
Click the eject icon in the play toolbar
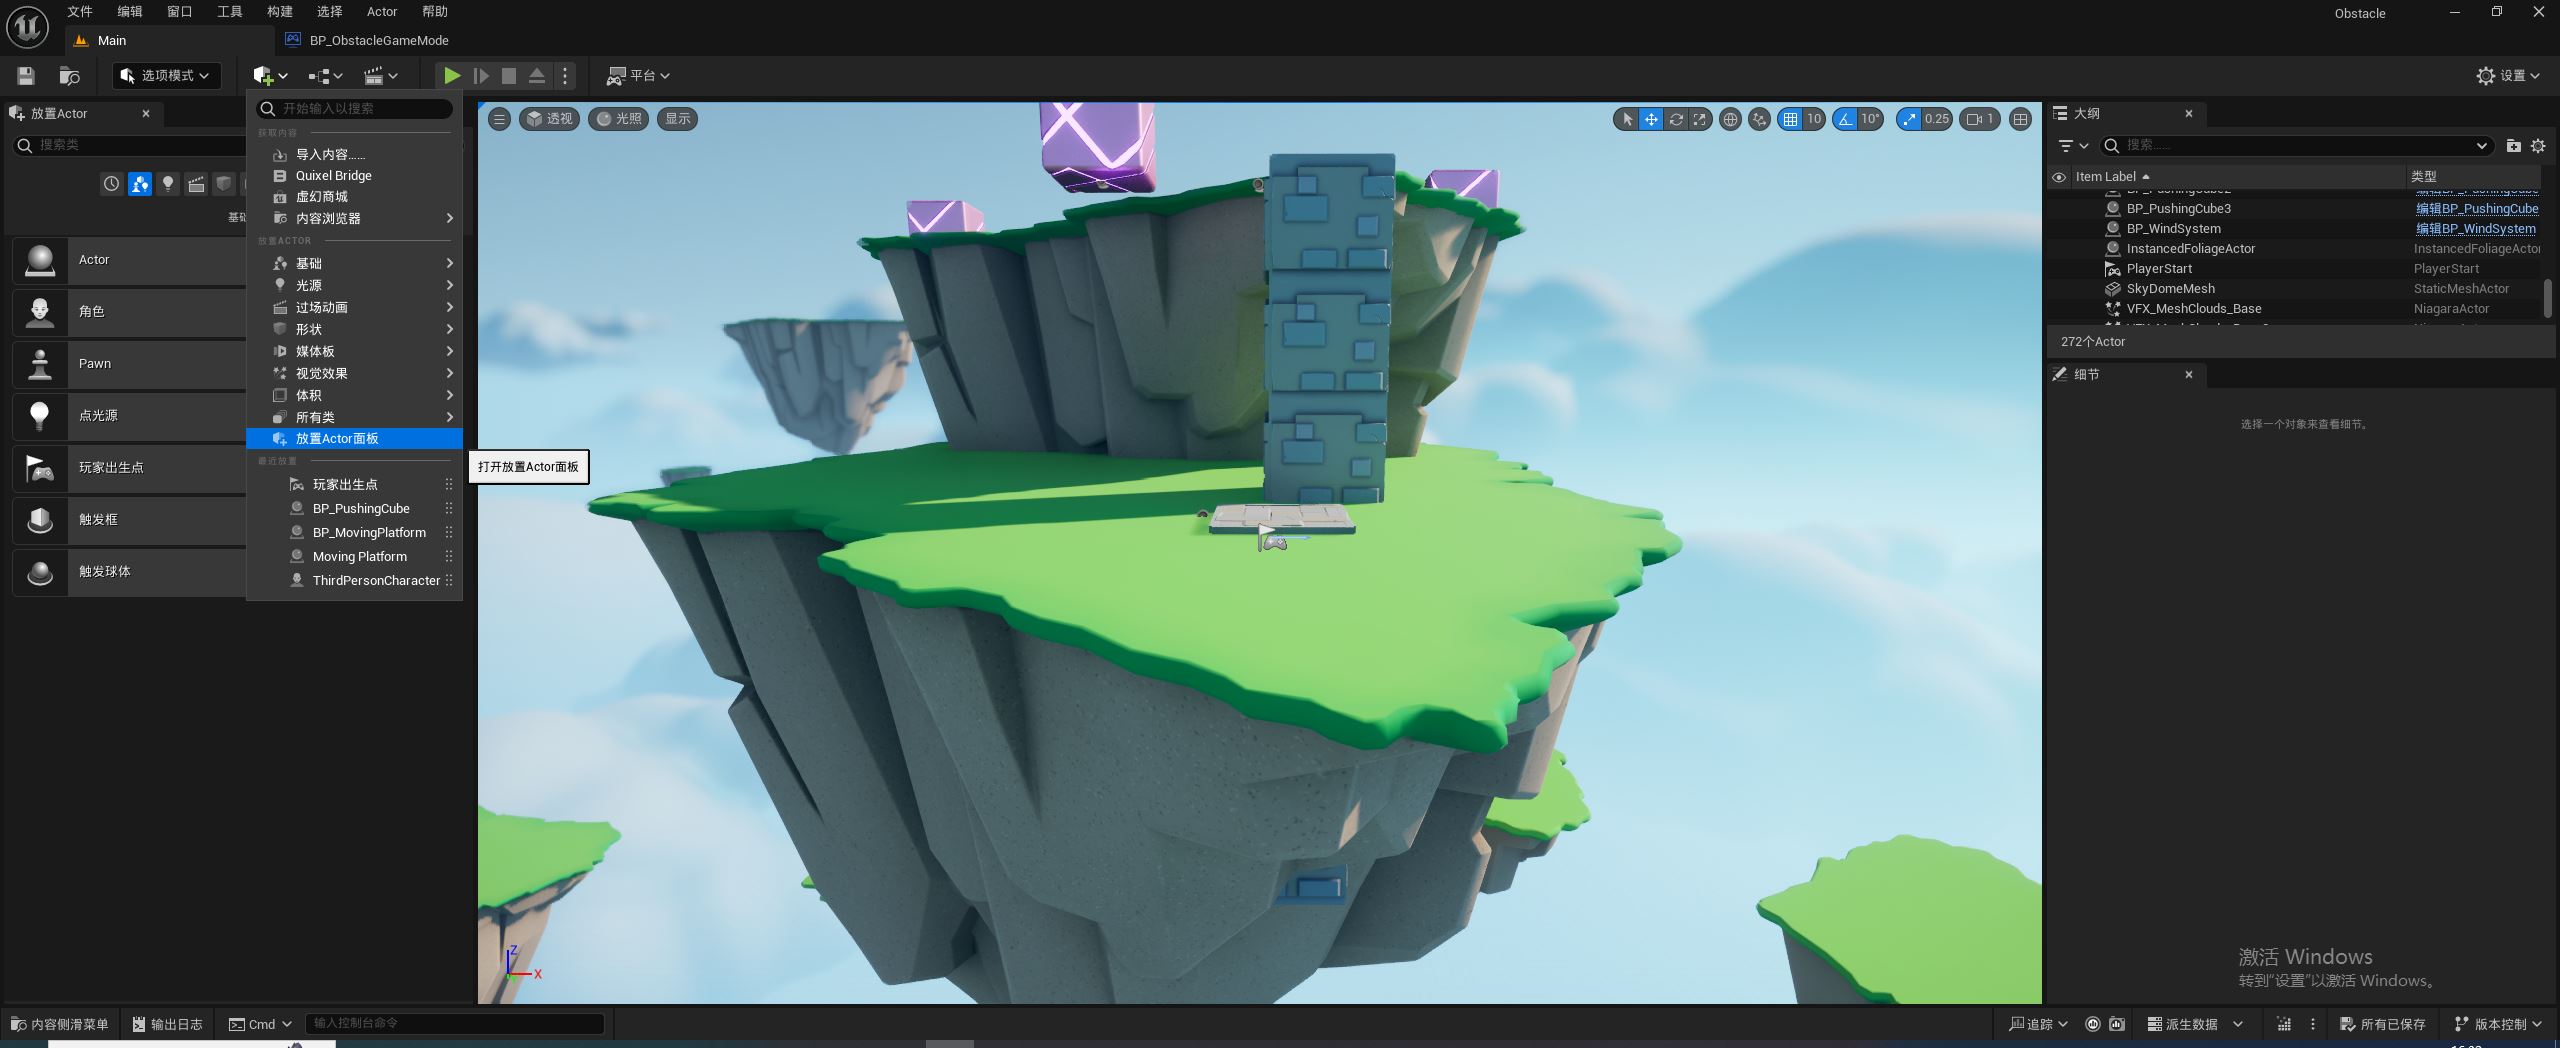click(x=537, y=76)
